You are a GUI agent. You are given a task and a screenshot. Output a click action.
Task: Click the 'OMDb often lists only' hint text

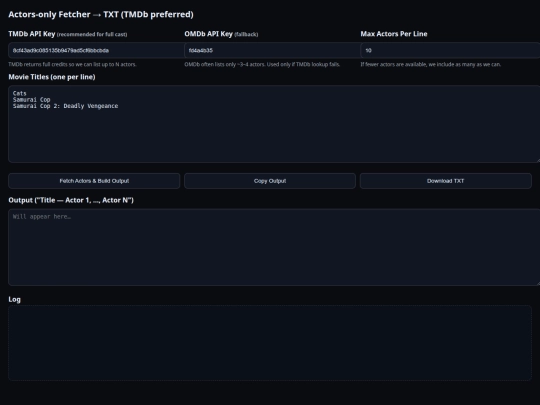tap(262, 64)
